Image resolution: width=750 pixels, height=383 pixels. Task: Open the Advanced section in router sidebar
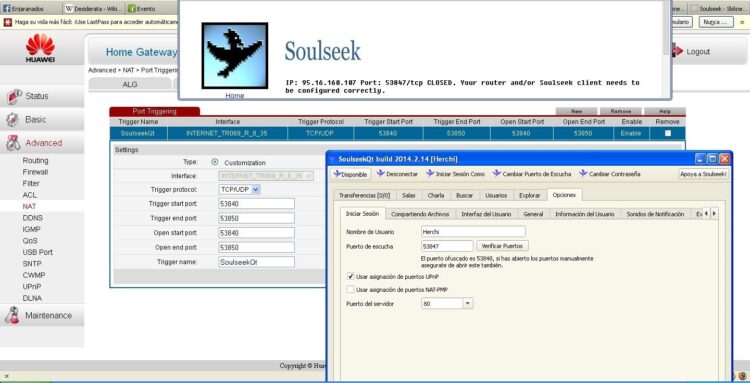click(x=42, y=143)
